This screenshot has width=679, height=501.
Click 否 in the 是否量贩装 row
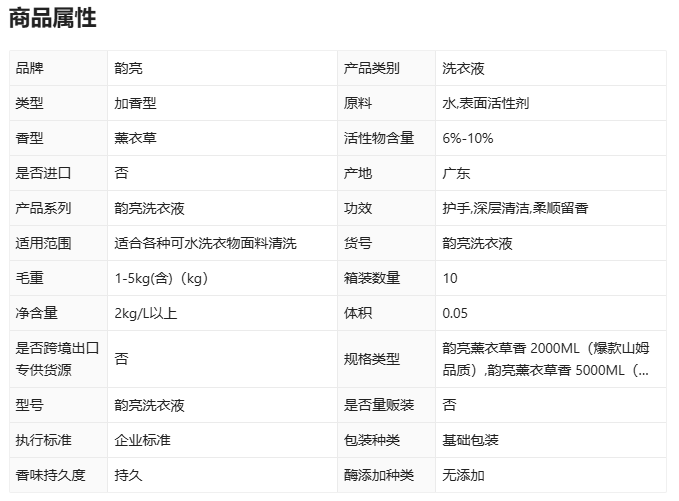pyautogui.click(x=449, y=405)
